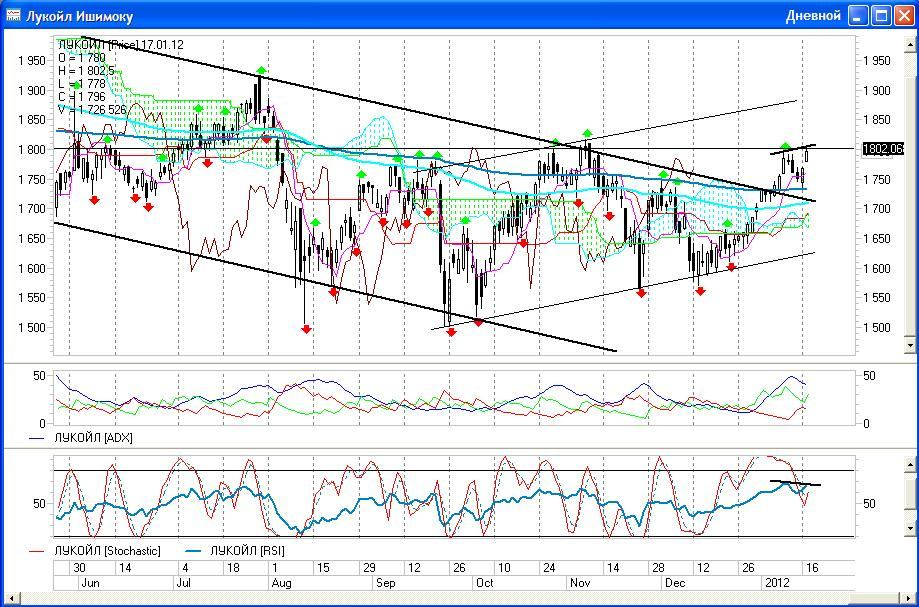Screen dimensions: 919x607
Task: Close the Лукойл Ишимоку chart window
Action: pos(904,16)
